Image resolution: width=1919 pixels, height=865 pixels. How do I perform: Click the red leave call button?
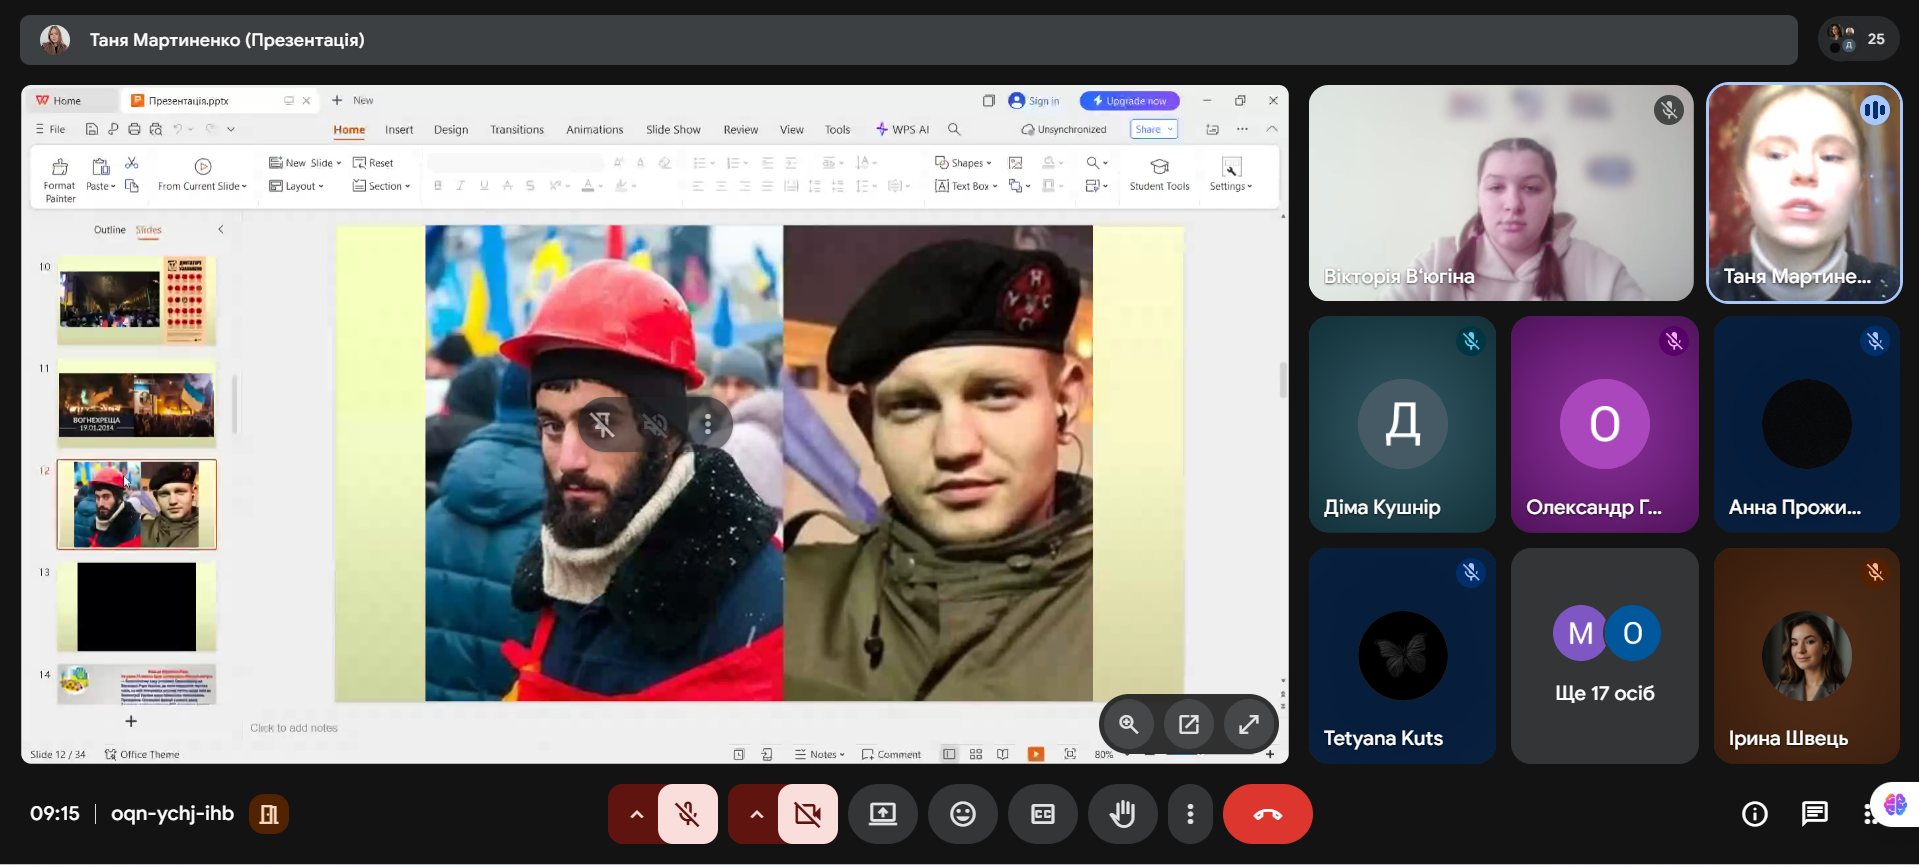coord(1267,814)
